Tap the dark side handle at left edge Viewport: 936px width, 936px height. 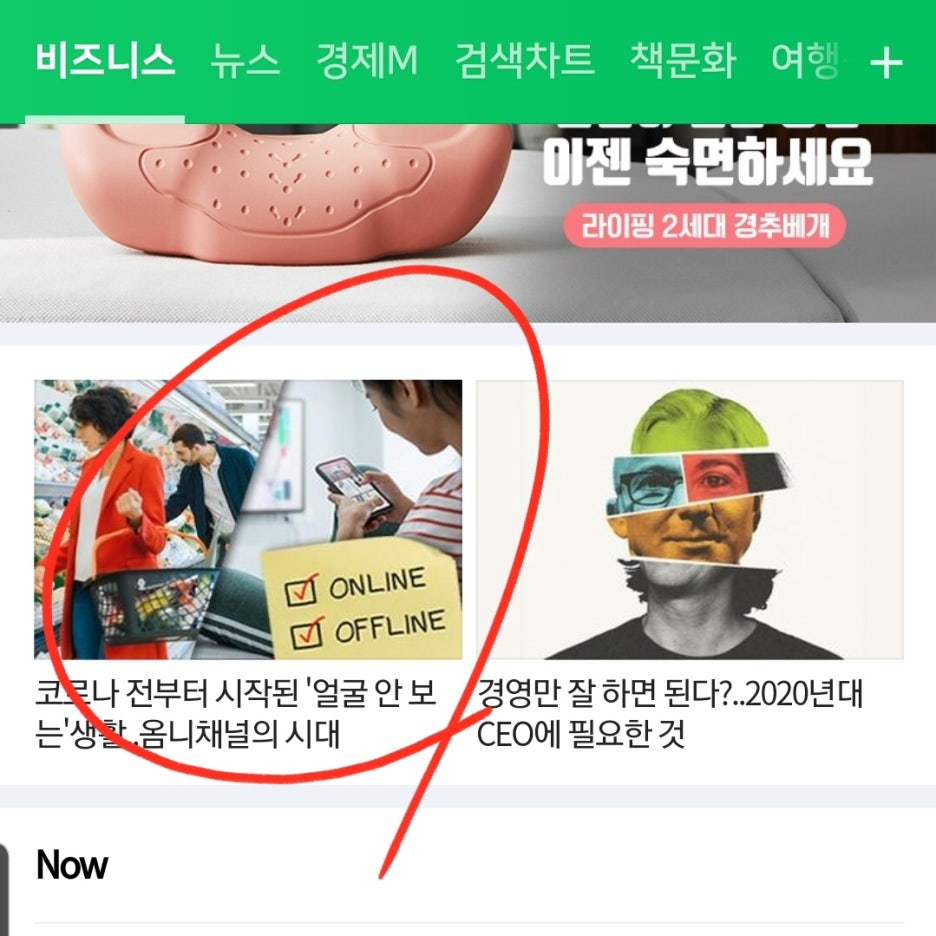pos(4,889)
